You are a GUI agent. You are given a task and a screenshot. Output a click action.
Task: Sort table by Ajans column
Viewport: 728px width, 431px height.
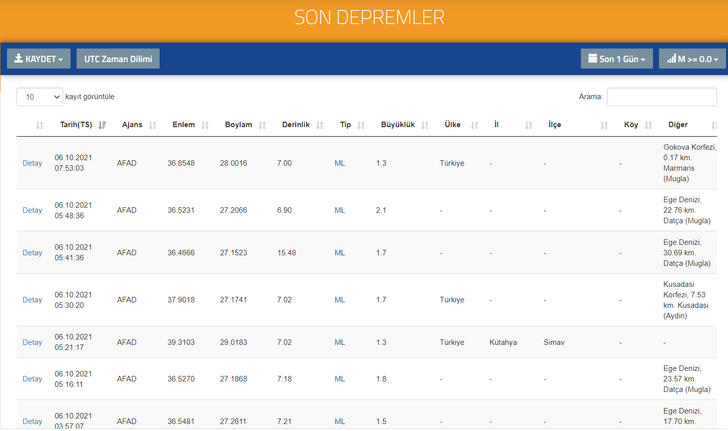coord(139,124)
